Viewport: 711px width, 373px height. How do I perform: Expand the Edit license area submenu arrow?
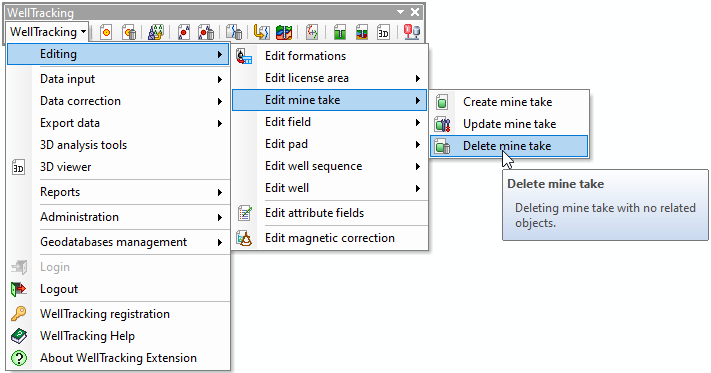click(x=418, y=78)
